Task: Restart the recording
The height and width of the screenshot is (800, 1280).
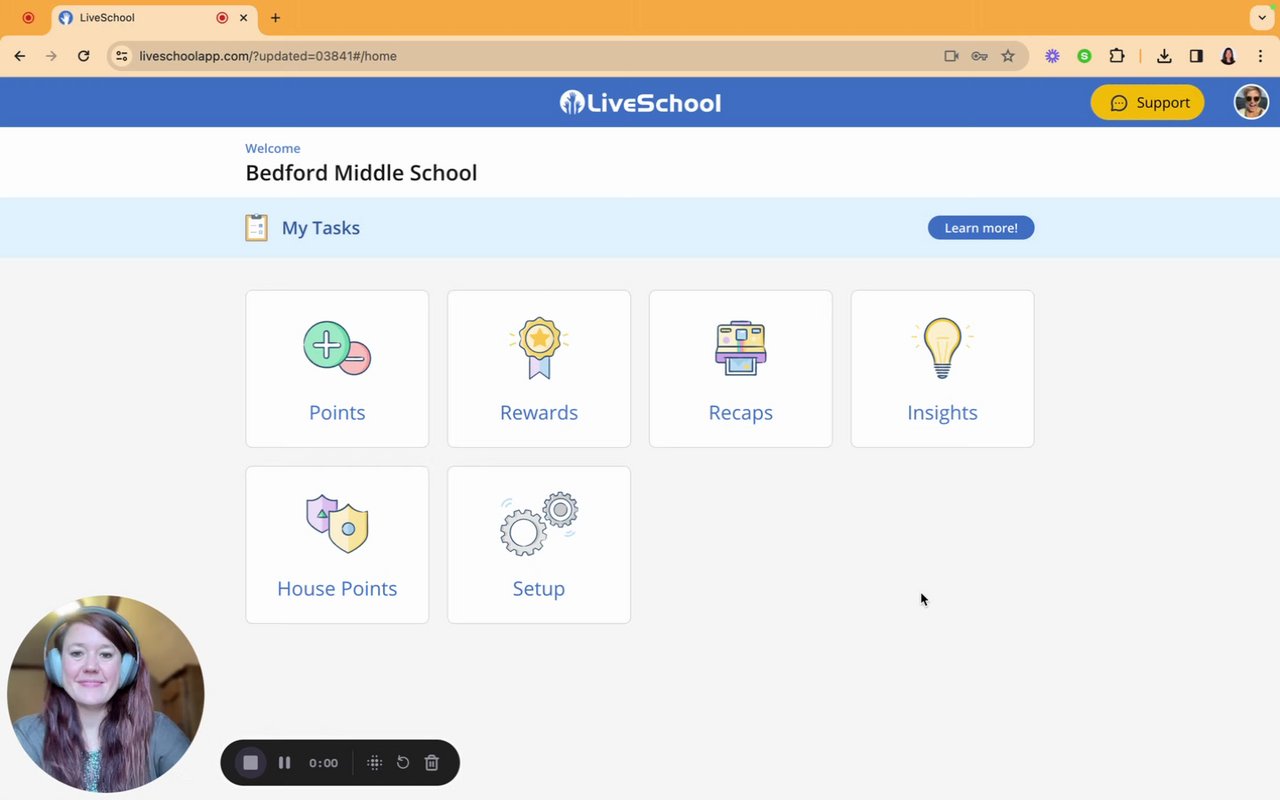Action: [x=403, y=763]
